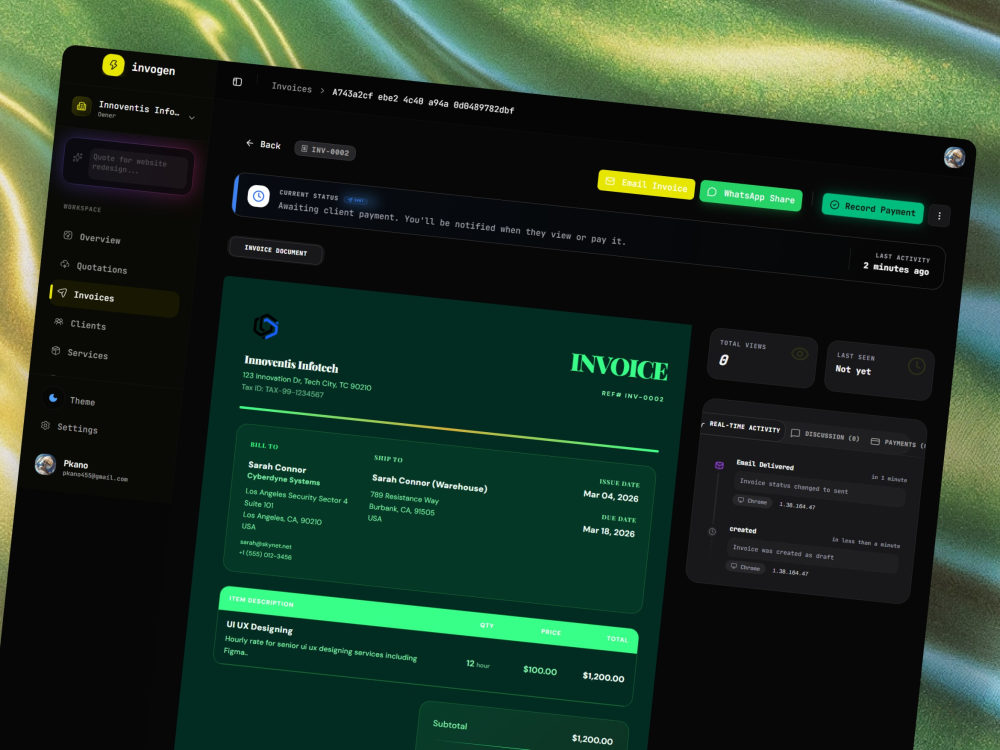
Task: Click the Services box icon
Action: click(x=55, y=350)
